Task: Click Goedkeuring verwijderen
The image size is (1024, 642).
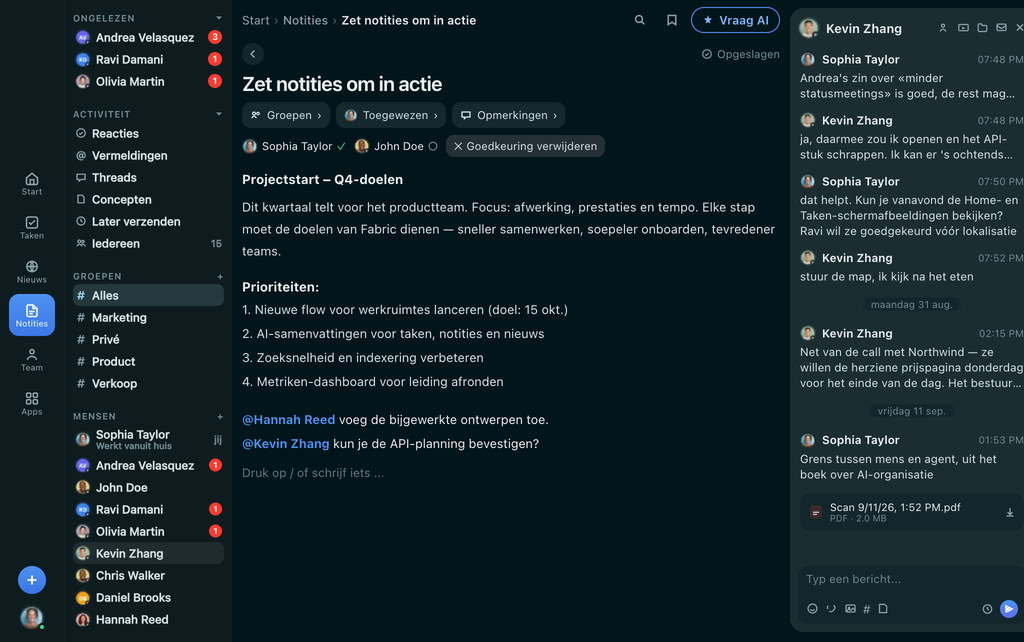Action: (x=525, y=146)
